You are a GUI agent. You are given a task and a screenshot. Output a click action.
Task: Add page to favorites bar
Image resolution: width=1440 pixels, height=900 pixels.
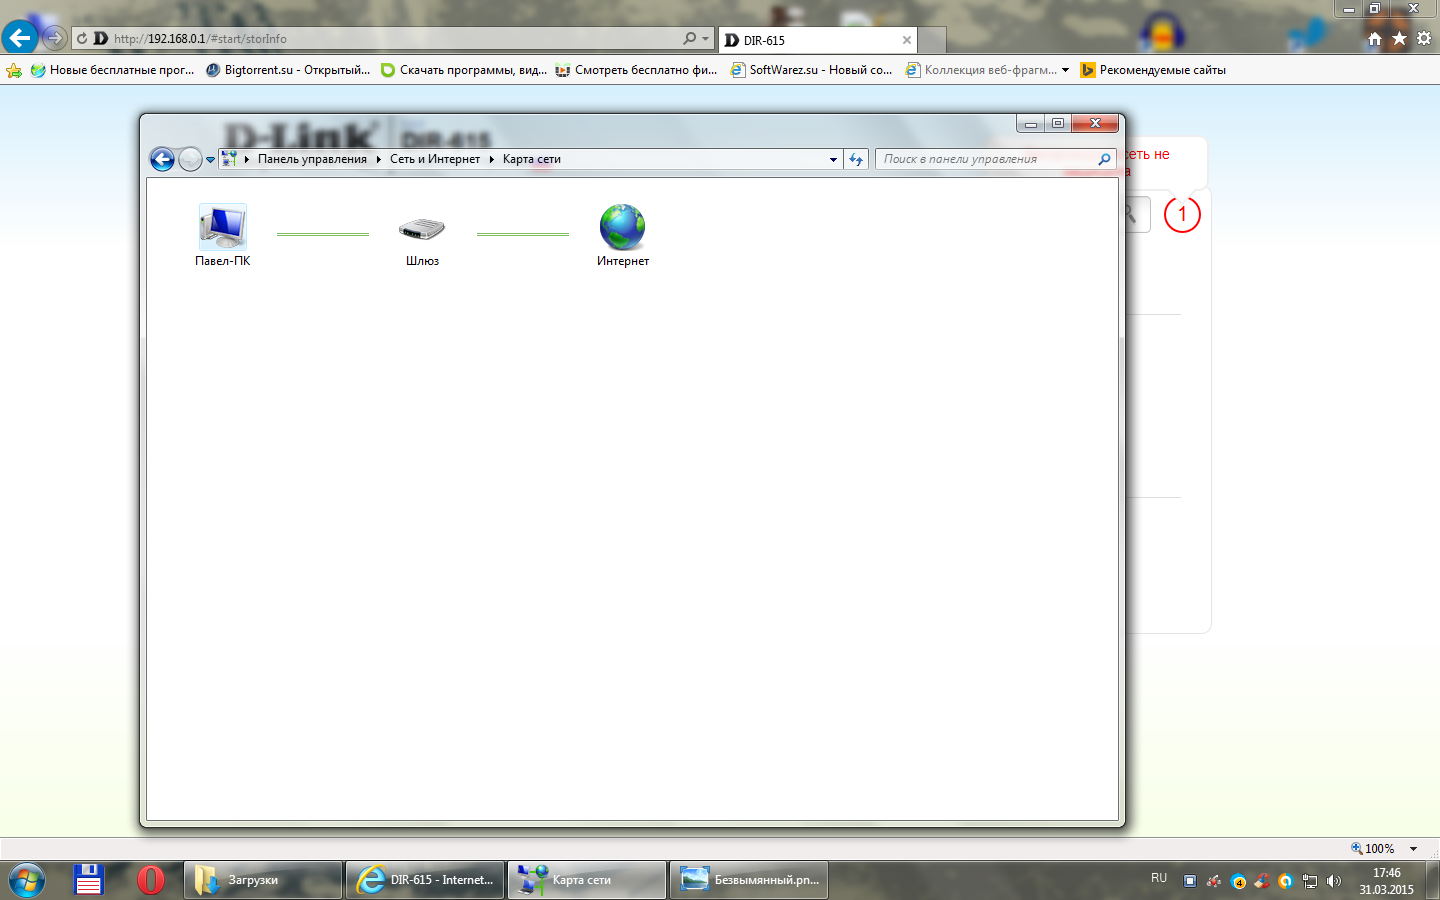pos(14,70)
